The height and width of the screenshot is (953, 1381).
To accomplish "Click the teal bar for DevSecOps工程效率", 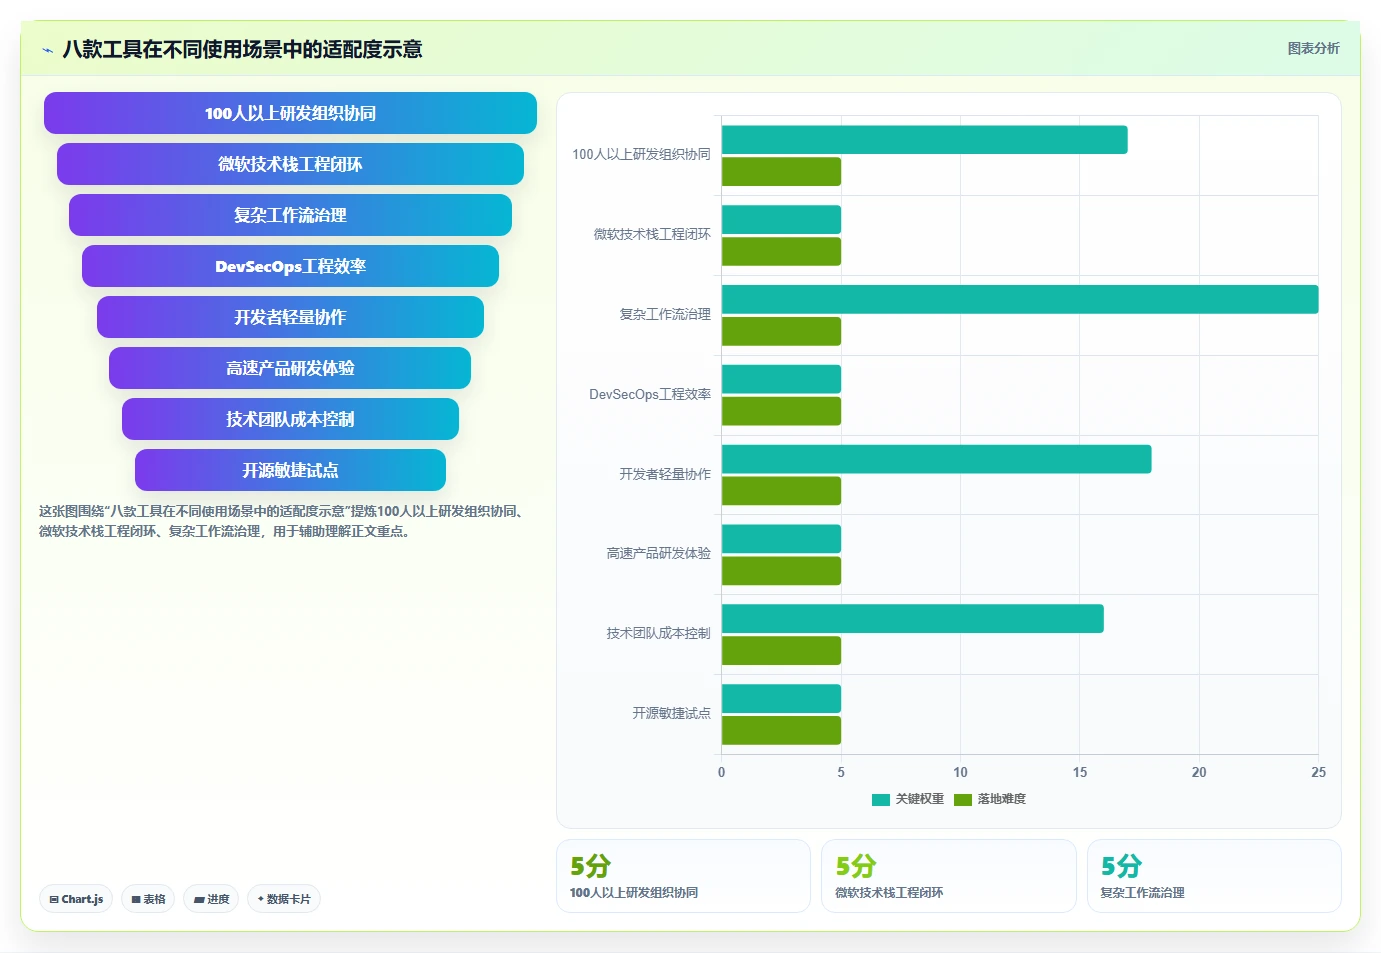I will pos(781,379).
